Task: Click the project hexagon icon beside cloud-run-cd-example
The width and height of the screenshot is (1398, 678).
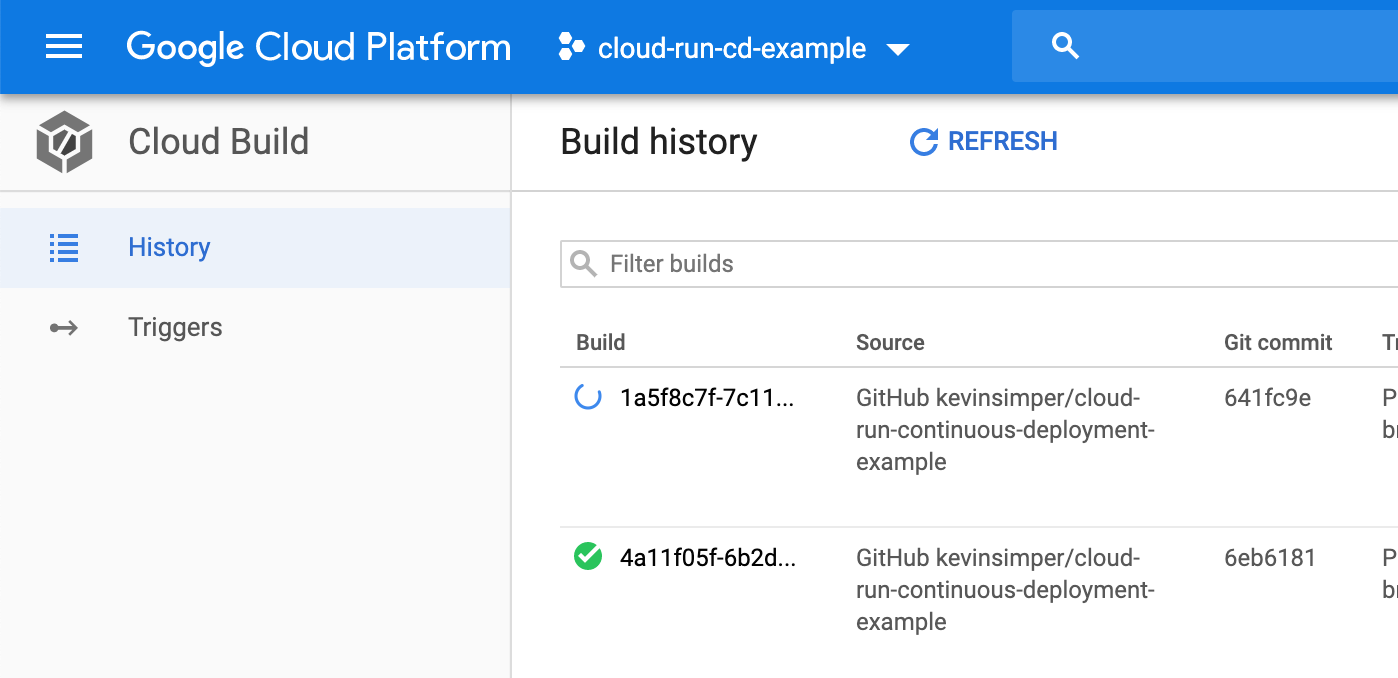Action: pos(571,47)
